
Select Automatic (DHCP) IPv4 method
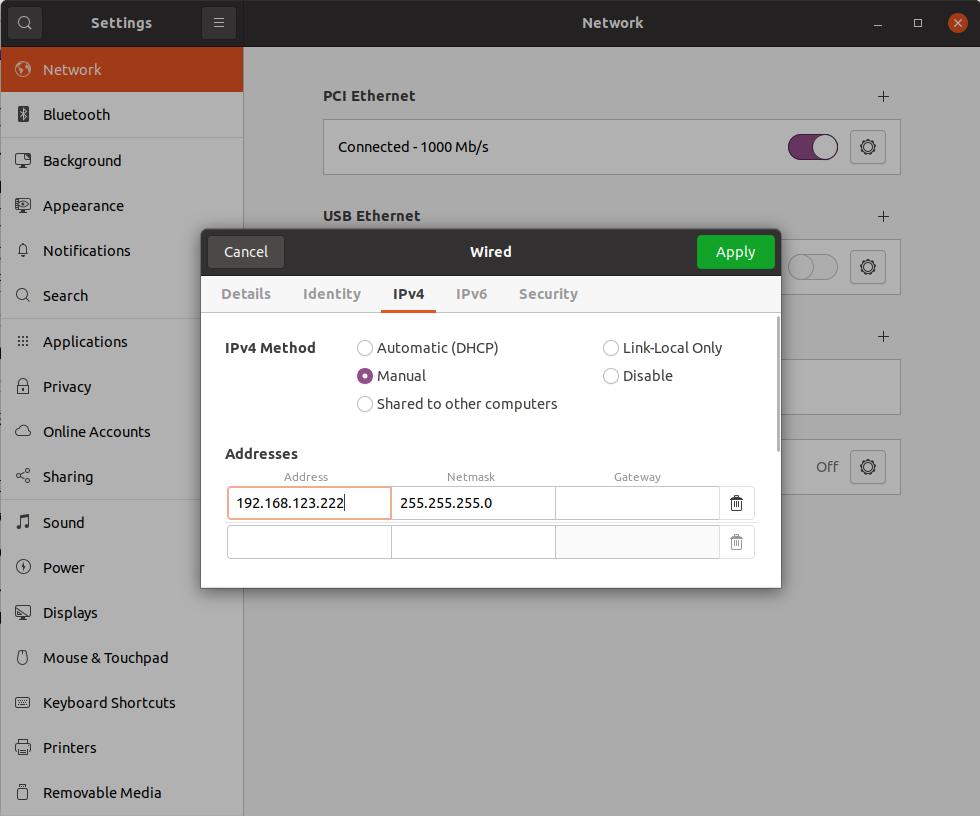click(365, 348)
